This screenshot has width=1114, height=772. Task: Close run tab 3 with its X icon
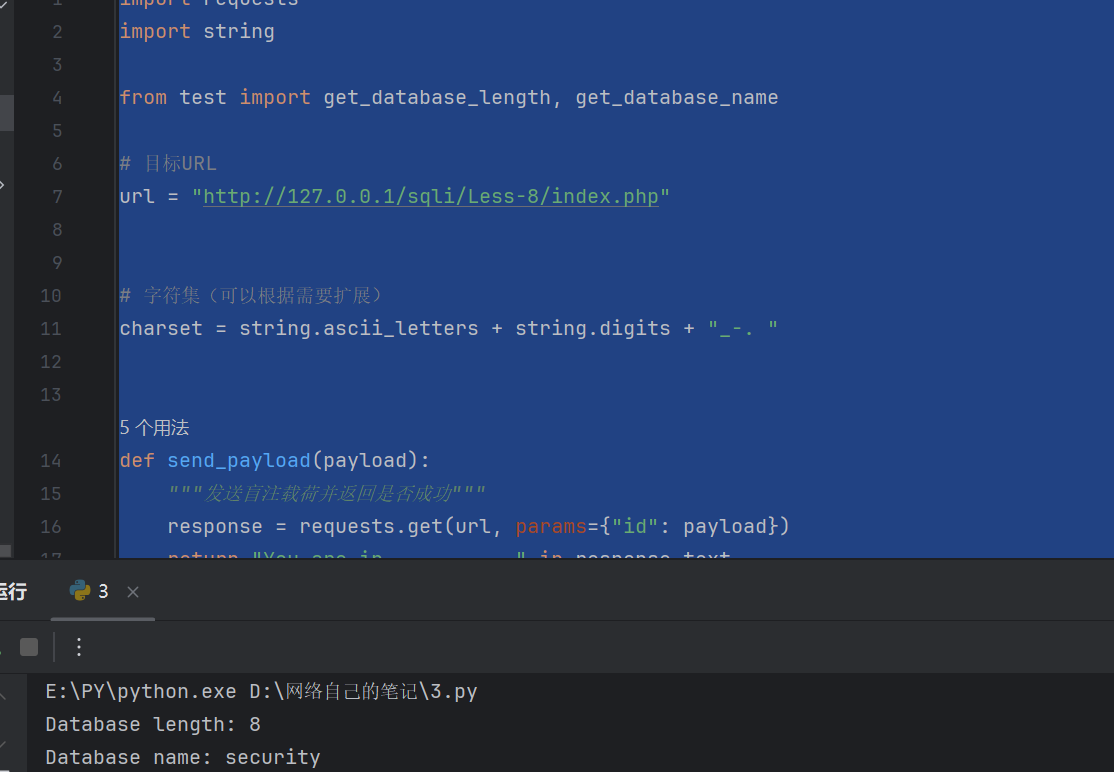tap(133, 591)
